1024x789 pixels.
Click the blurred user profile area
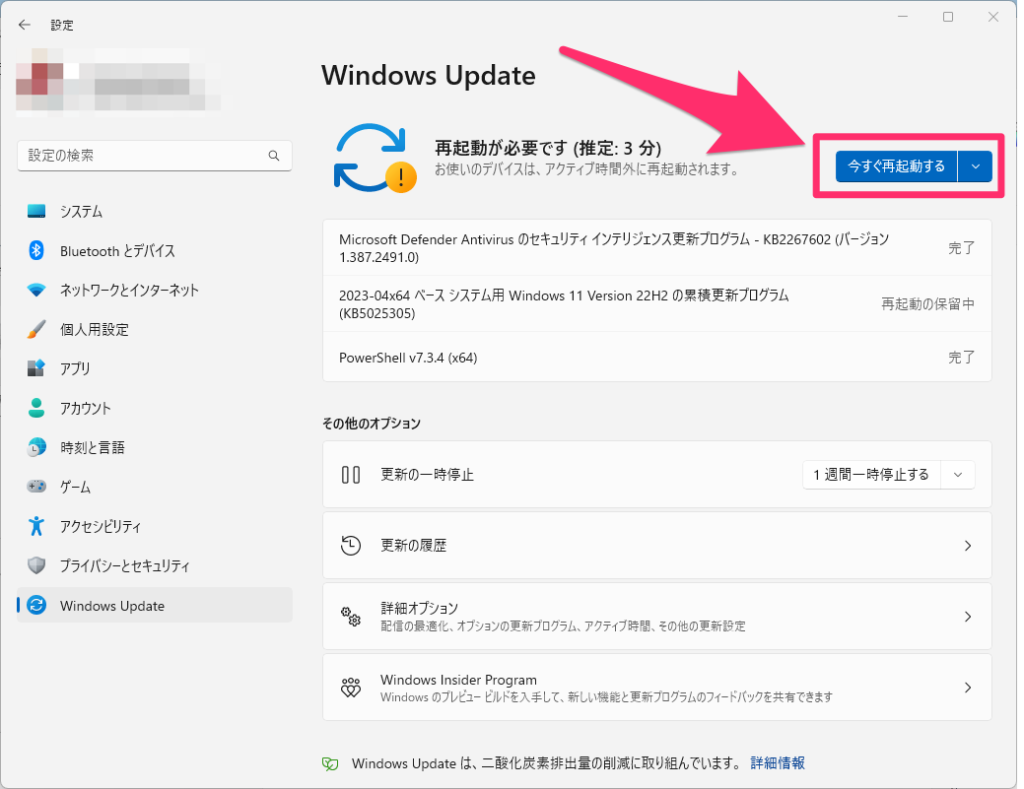(x=118, y=81)
